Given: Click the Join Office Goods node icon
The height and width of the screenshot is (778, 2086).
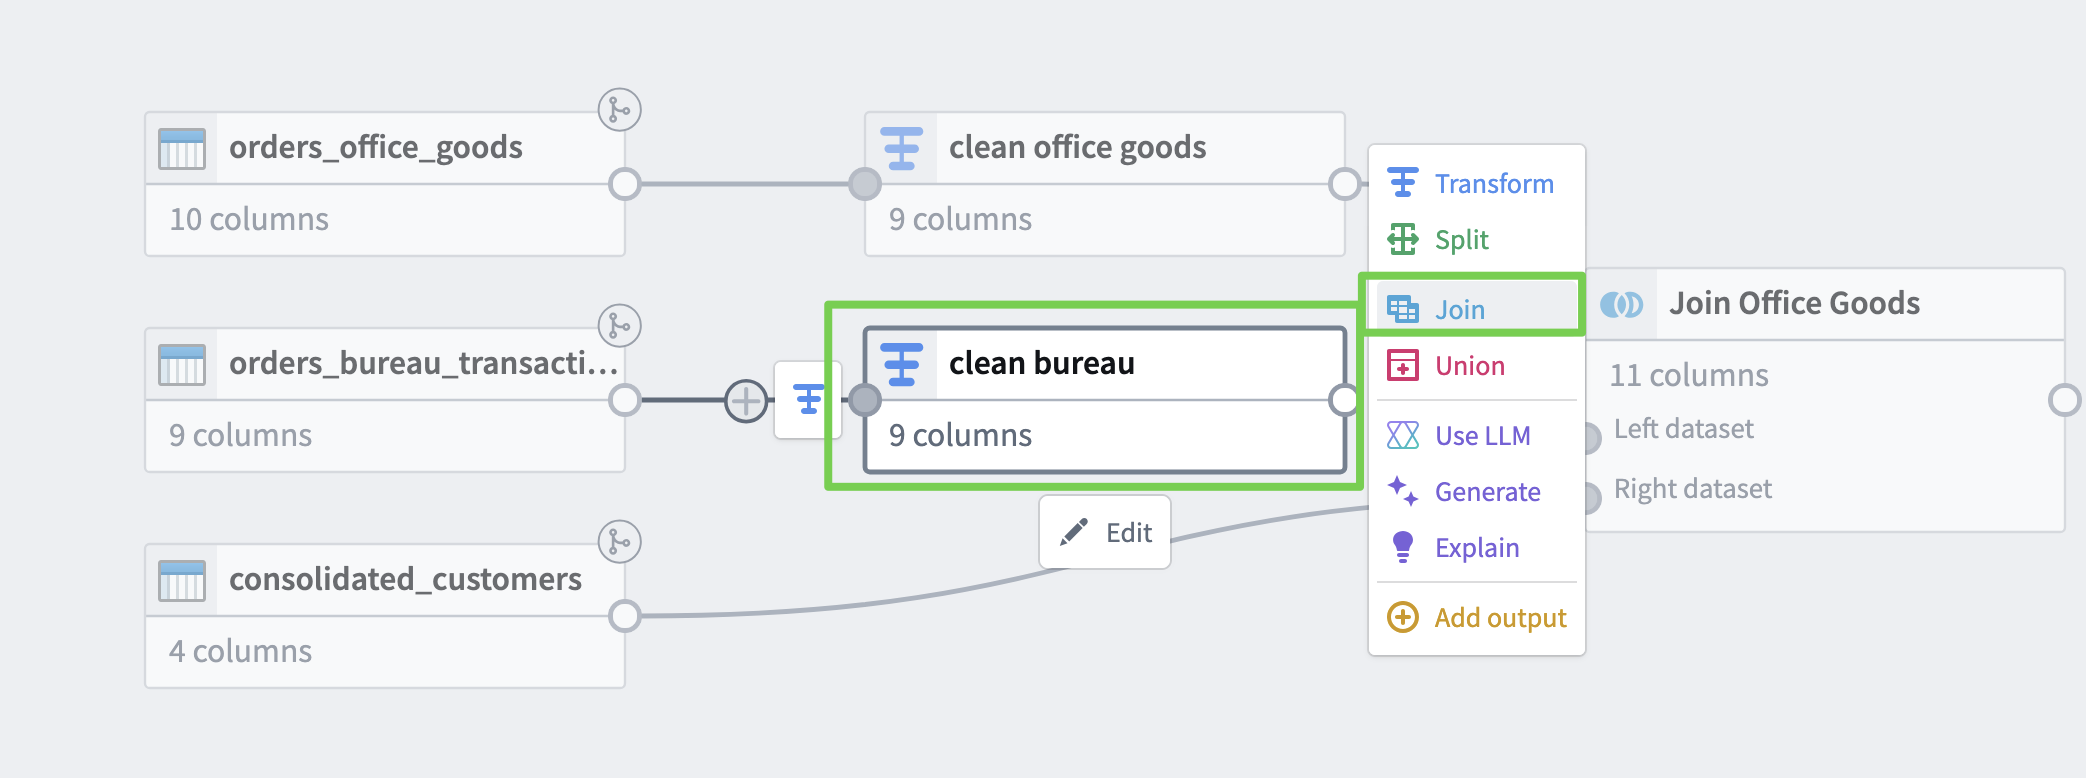Looking at the screenshot, I should click(1621, 304).
